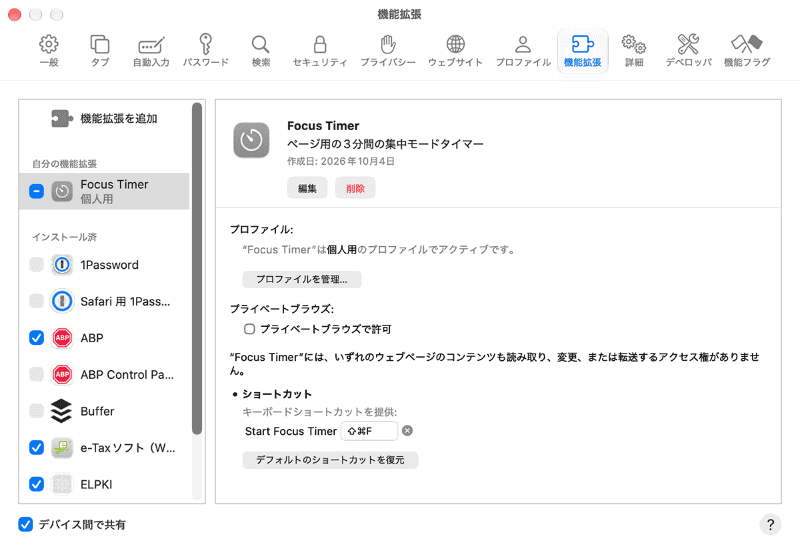Viewport: 800px width, 549px height.
Task: Click the ⇧⌘F shortcut field
Action: pos(369,431)
